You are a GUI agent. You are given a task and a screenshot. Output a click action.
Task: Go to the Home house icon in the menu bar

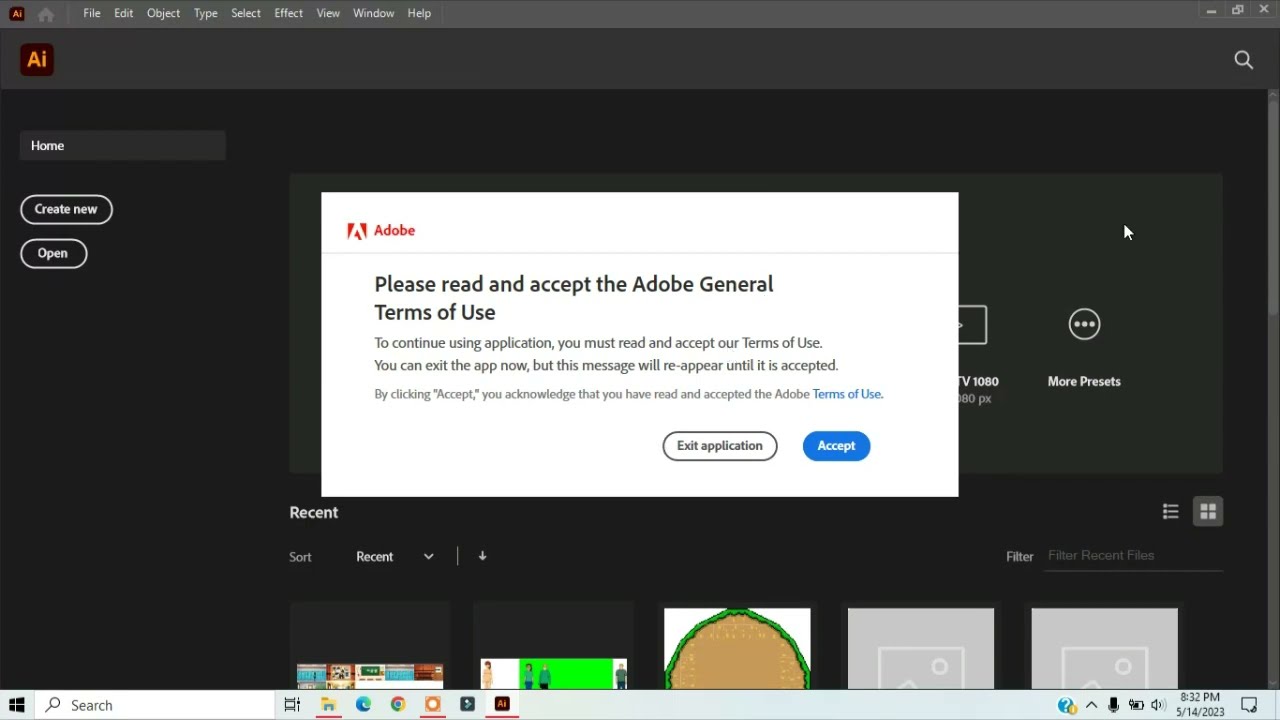tap(46, 14)
